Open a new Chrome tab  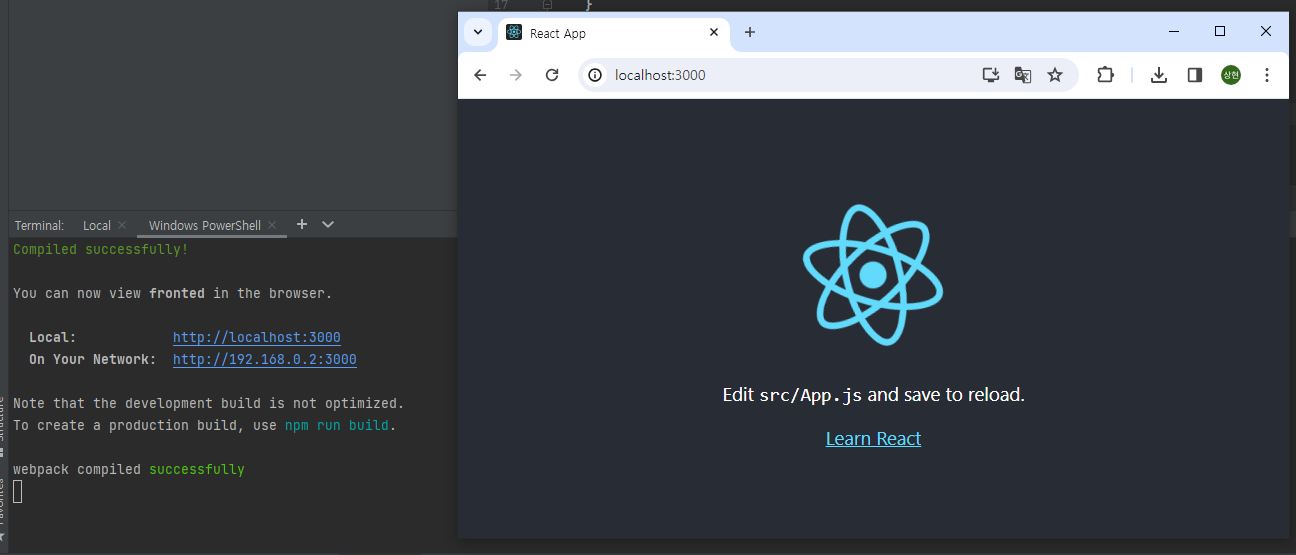[x=750, y=32]
